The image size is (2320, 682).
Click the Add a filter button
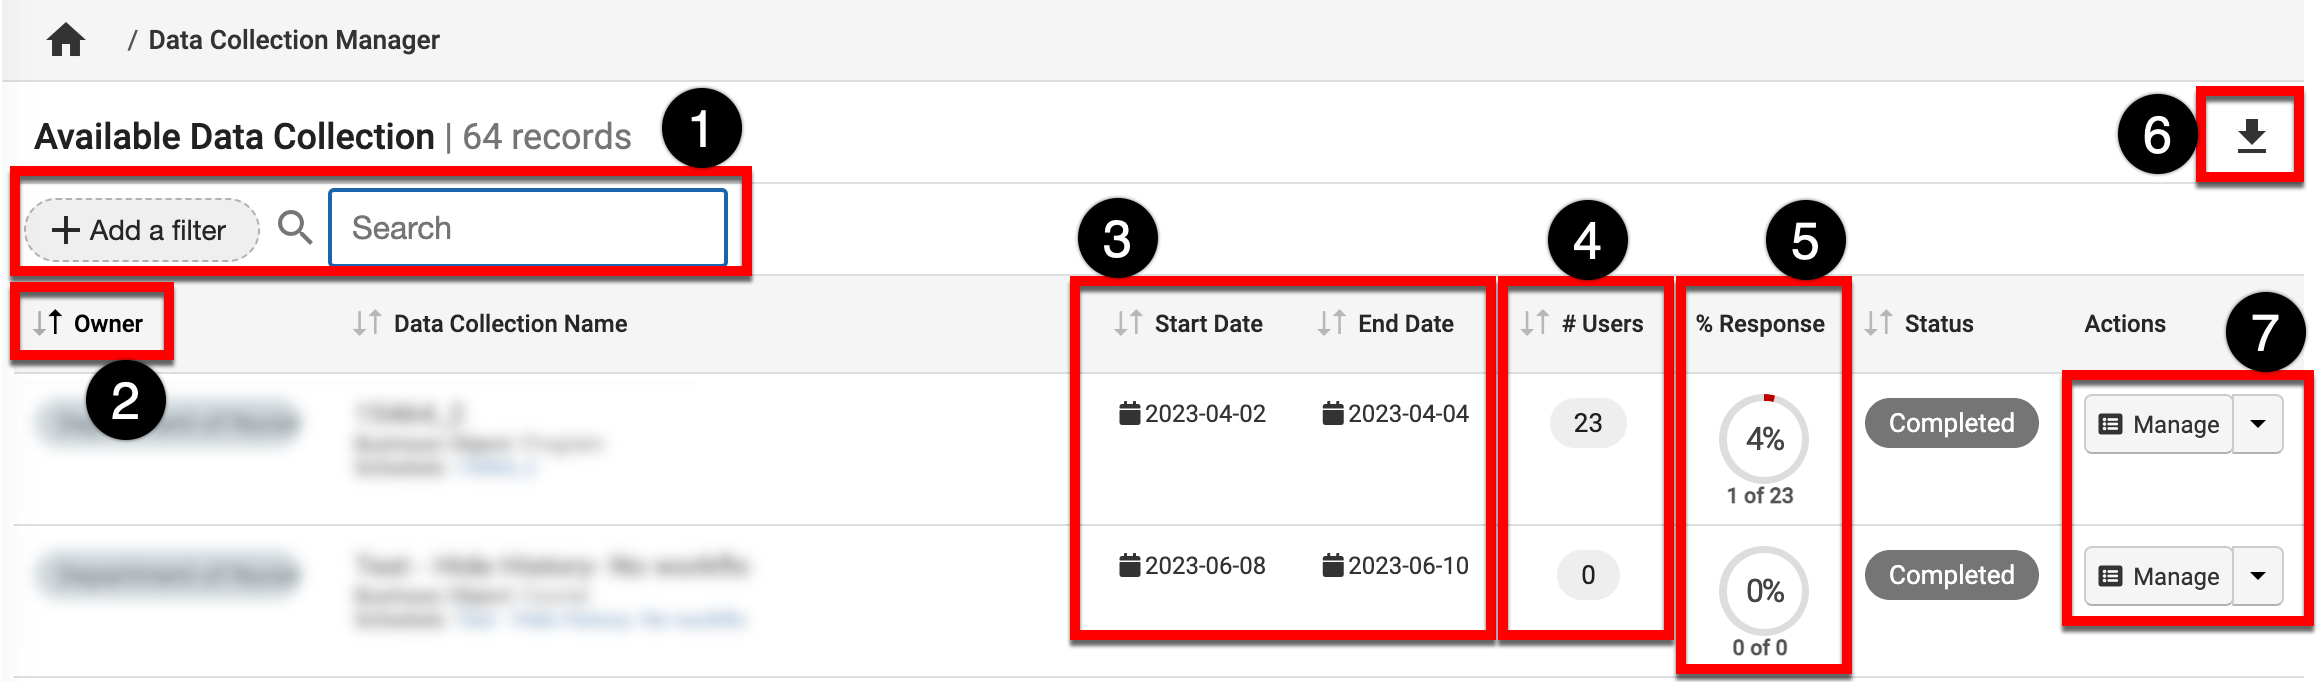click(141, 230)
